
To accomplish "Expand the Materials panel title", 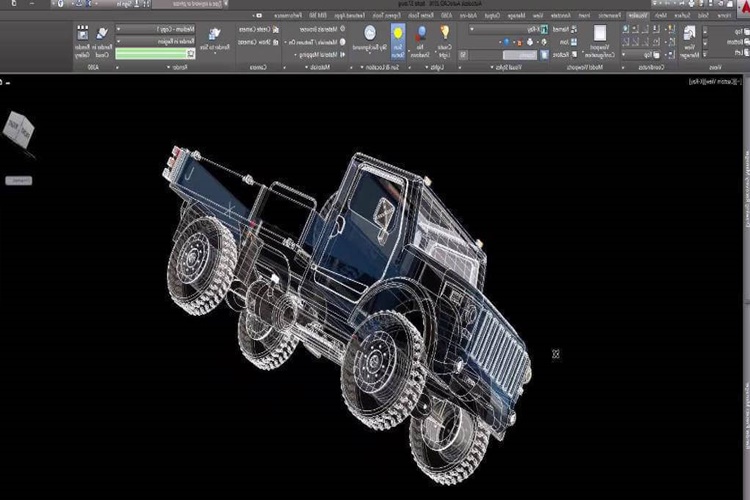I will (318, 67).
